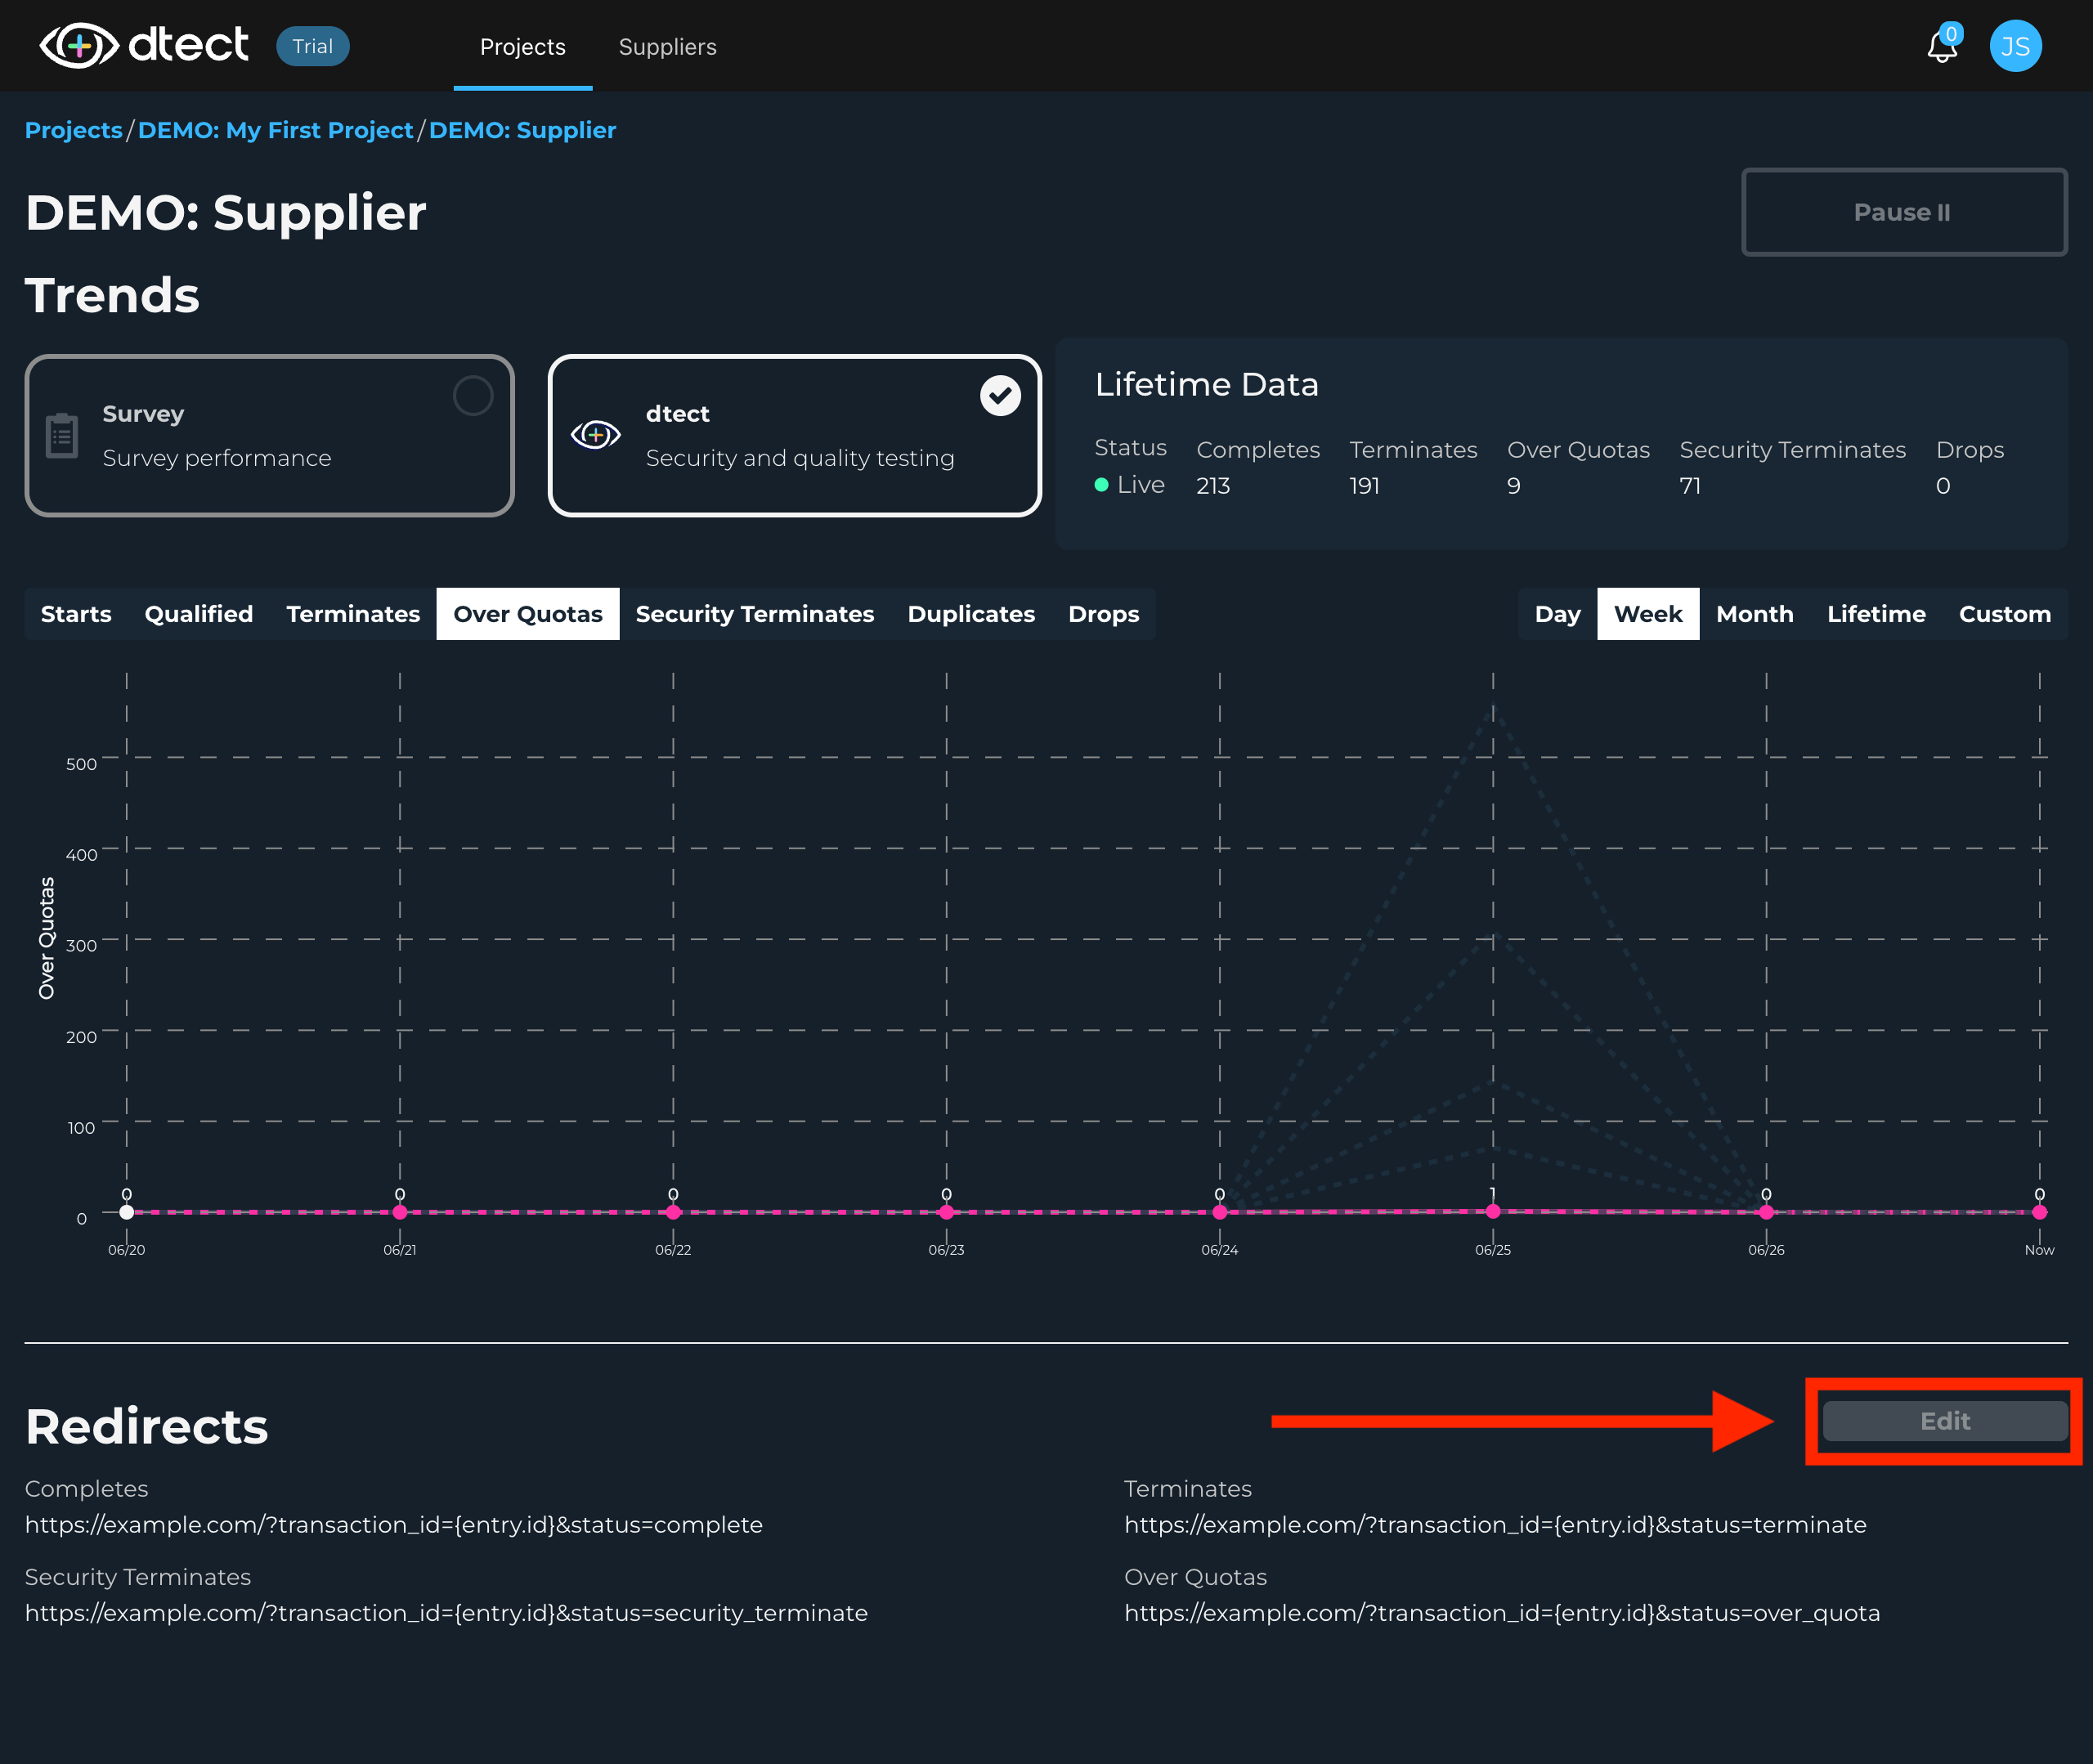
Task: Set chart range to Day
Action: click(1557, 614)
